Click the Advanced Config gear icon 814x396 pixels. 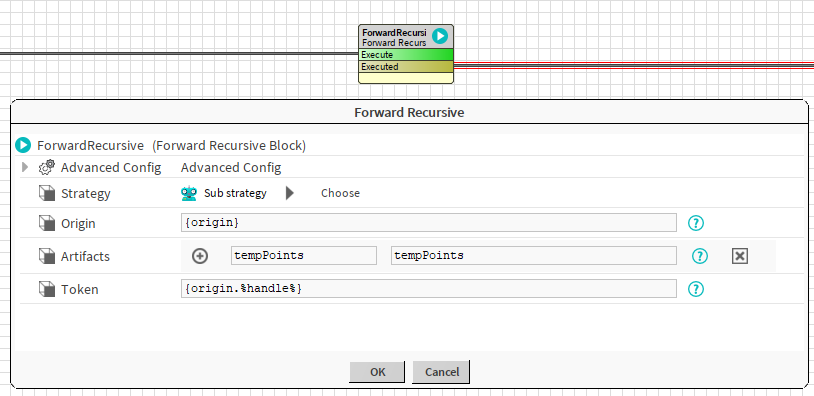pos(47,167)
